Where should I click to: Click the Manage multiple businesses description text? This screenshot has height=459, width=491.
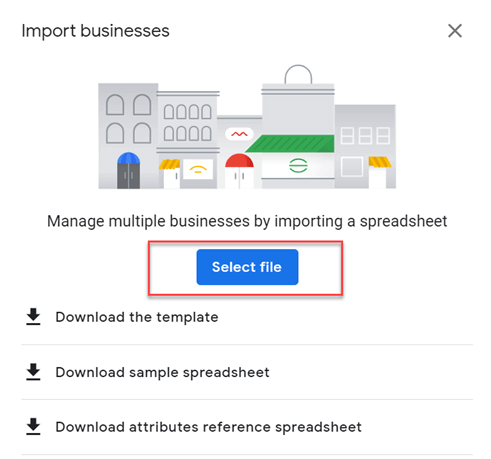[247, 221]
